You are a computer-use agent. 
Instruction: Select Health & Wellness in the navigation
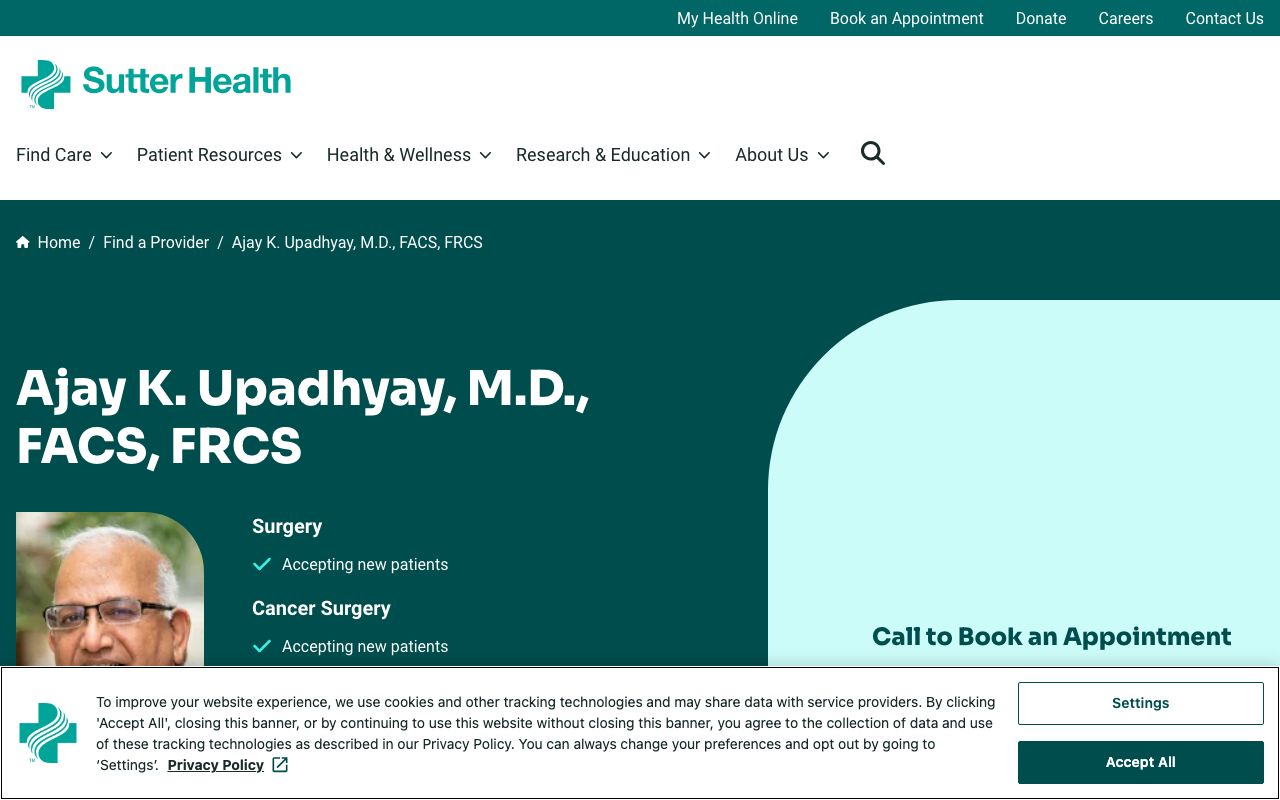398,155
